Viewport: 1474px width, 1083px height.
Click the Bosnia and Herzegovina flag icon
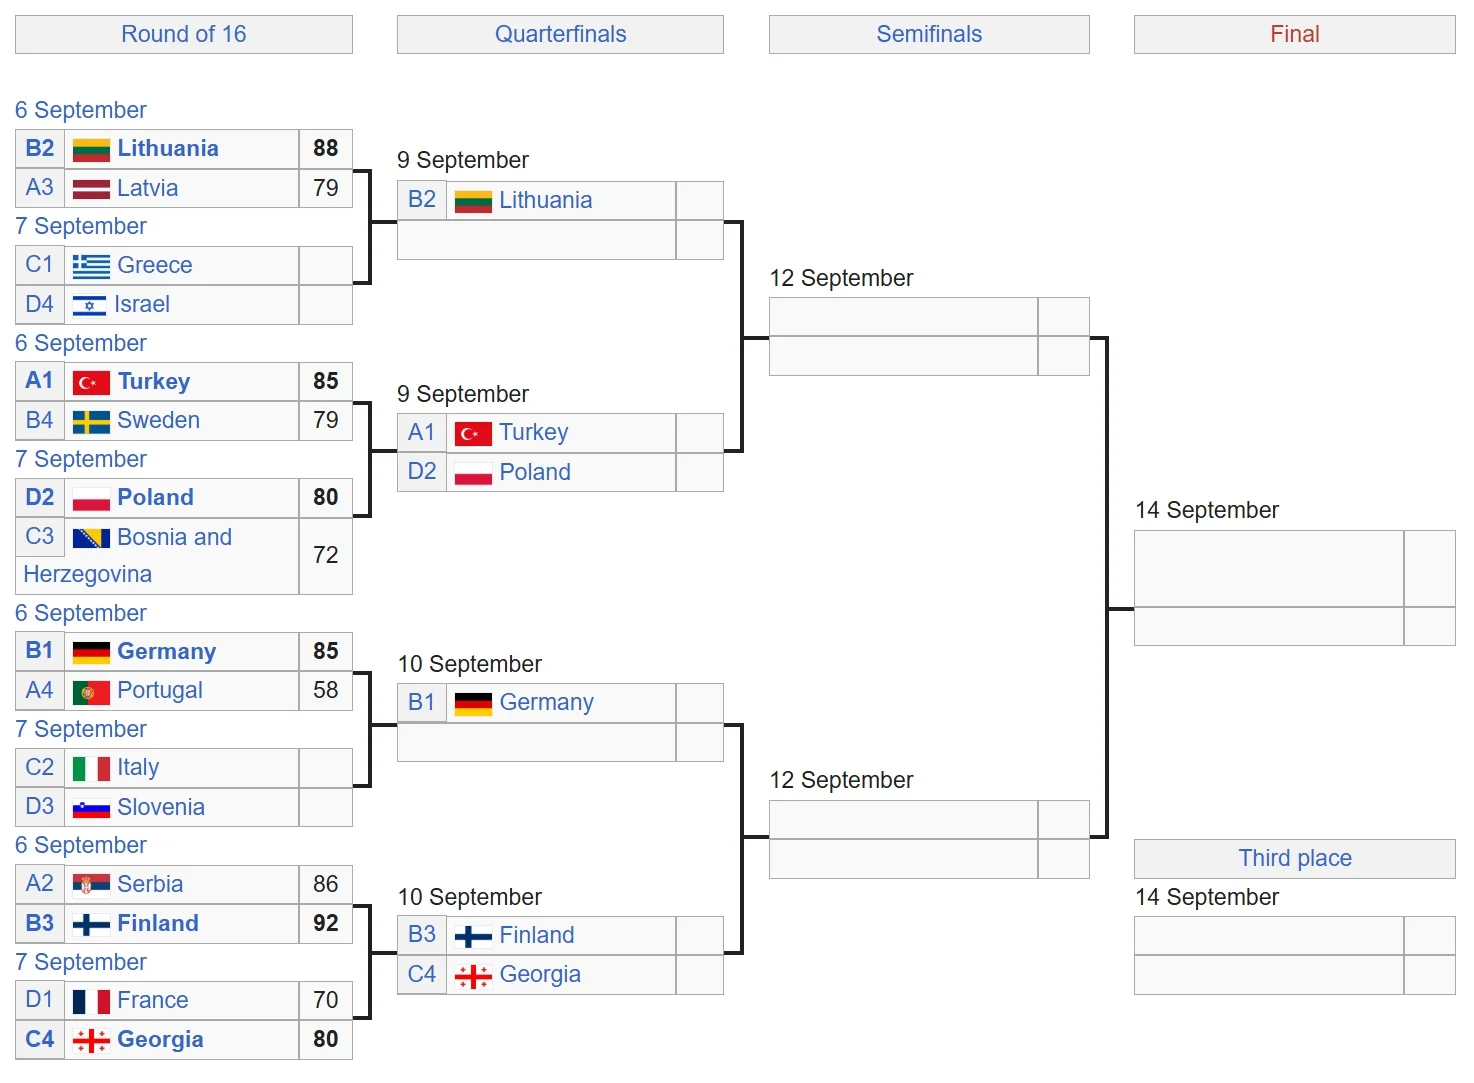pyautogui.click(x=91, y=538)
